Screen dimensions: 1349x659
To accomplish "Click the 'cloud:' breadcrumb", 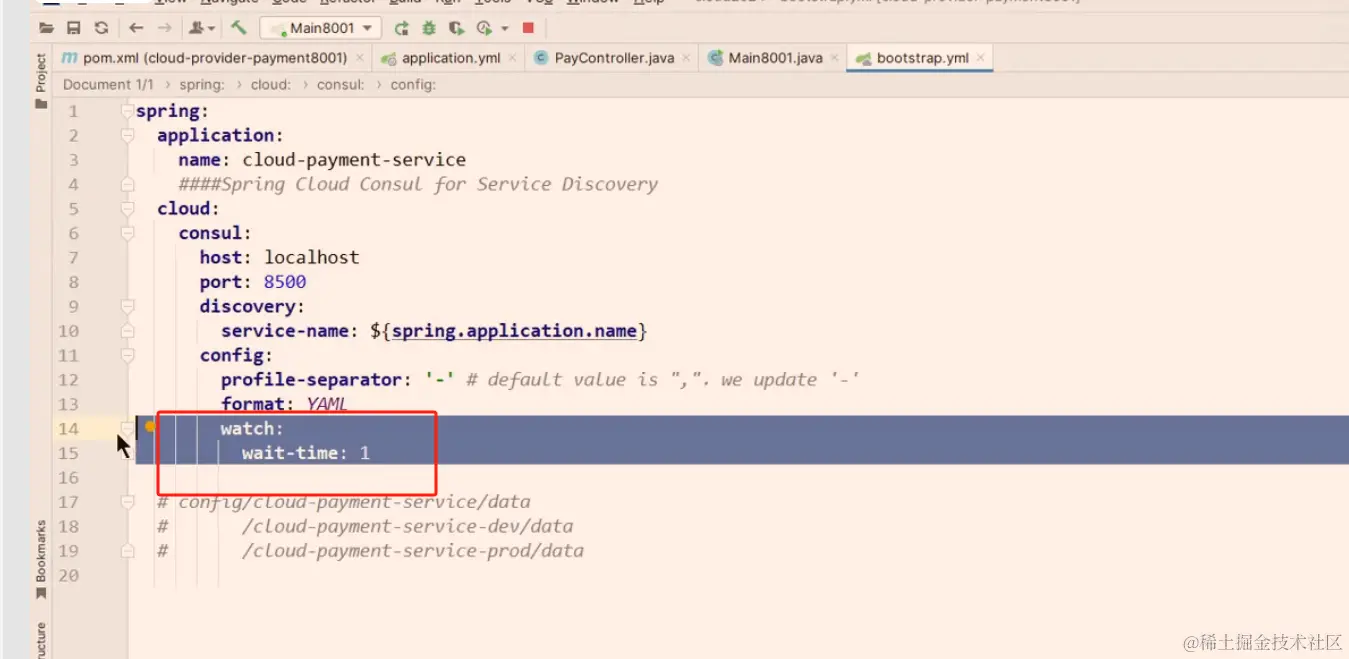I will [270, 85].
